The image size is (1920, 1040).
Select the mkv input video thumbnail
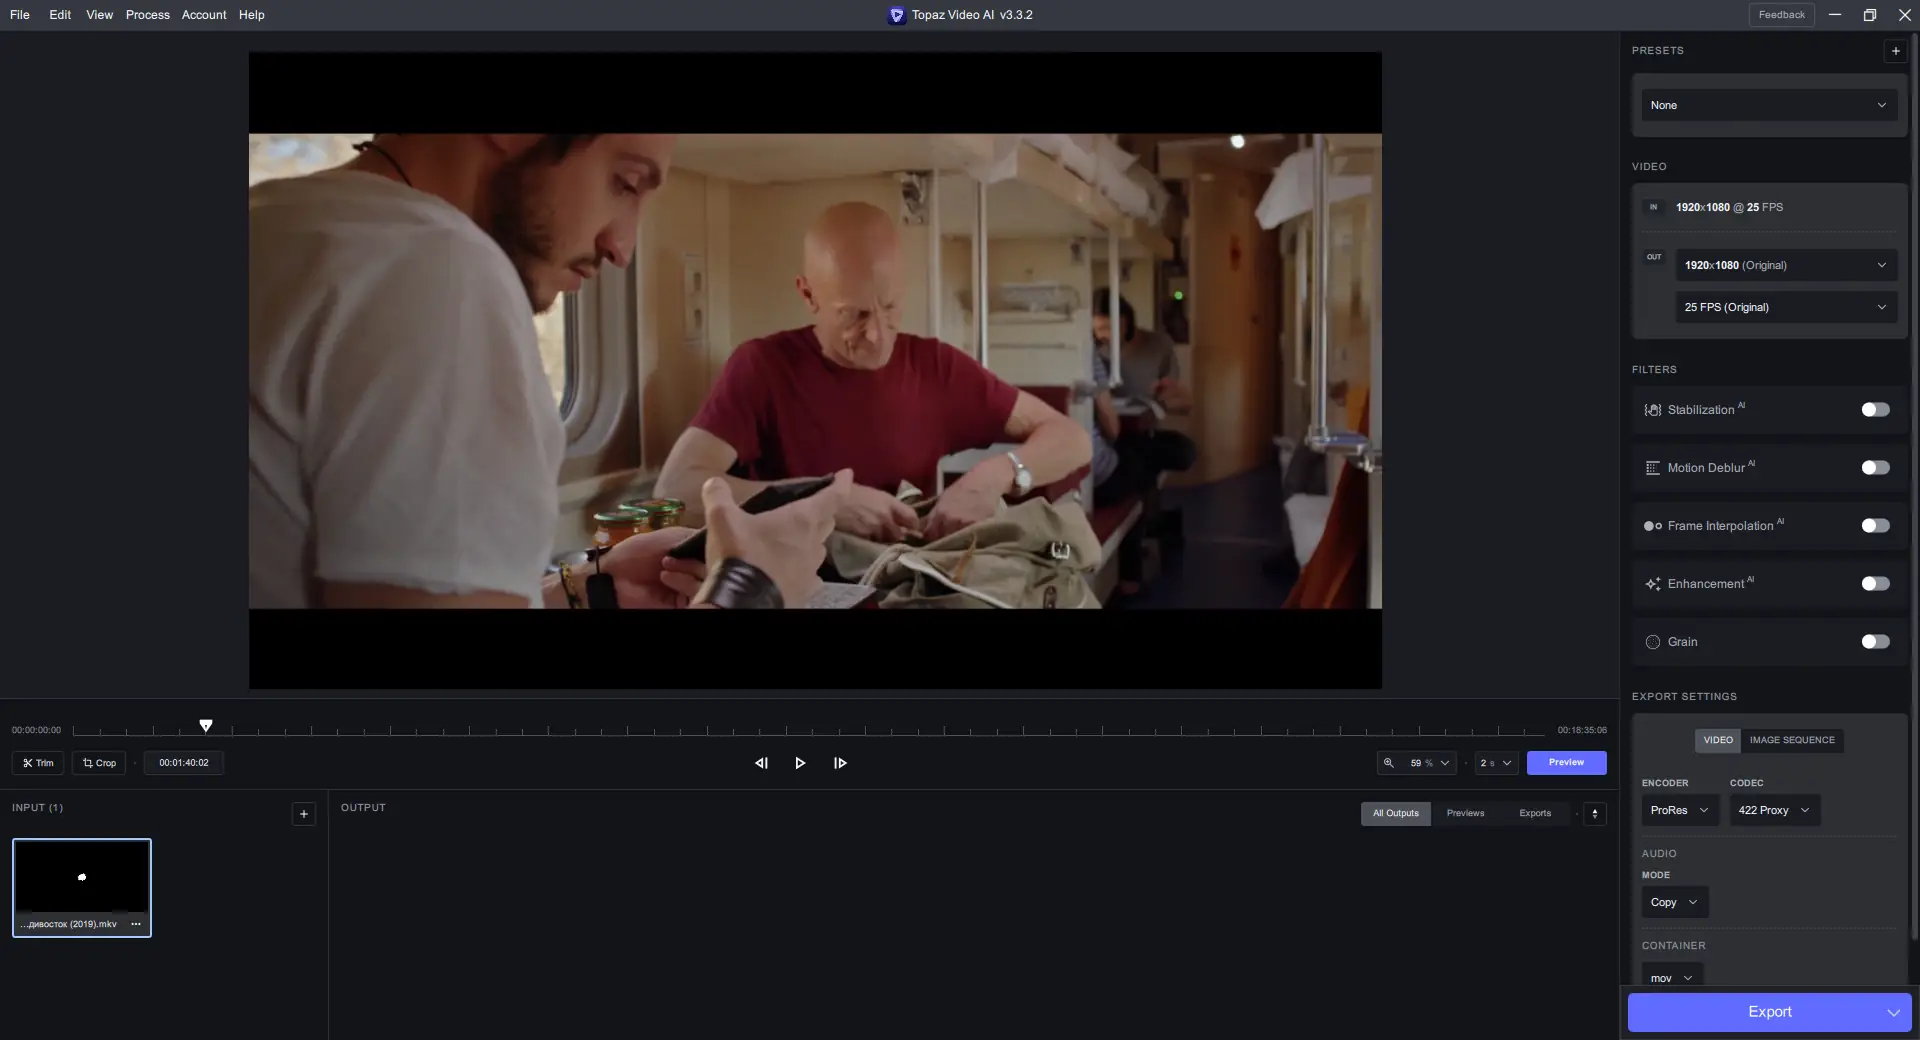(x=82, y=888)
